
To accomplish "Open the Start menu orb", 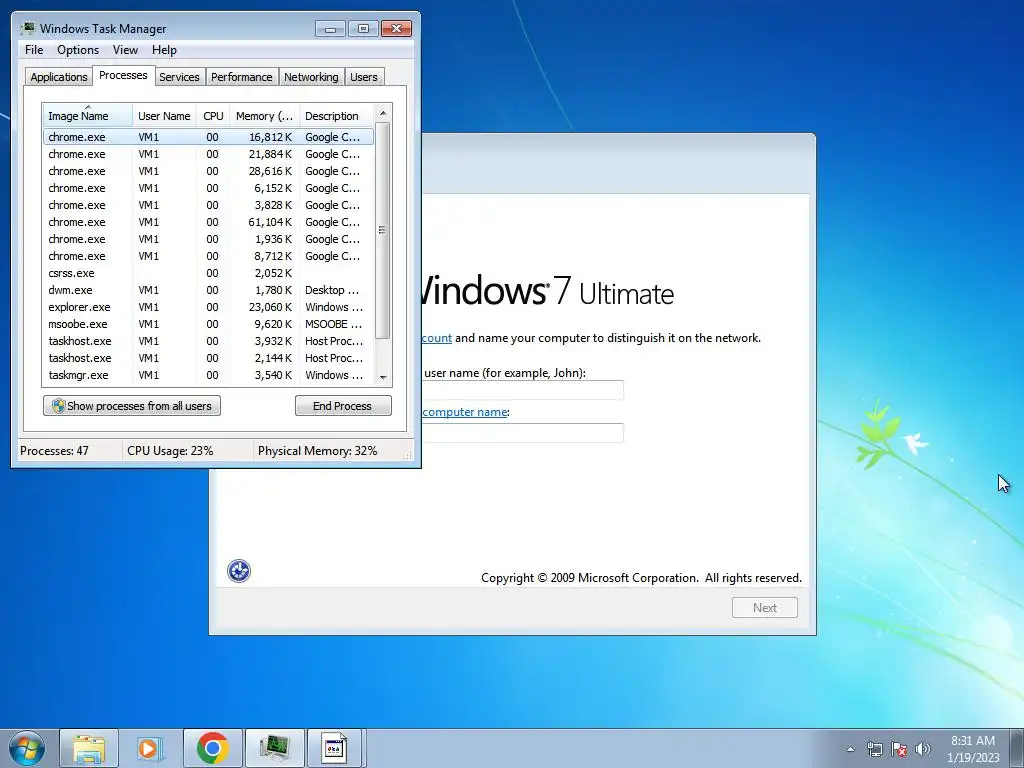I will [x=27, y=748].
